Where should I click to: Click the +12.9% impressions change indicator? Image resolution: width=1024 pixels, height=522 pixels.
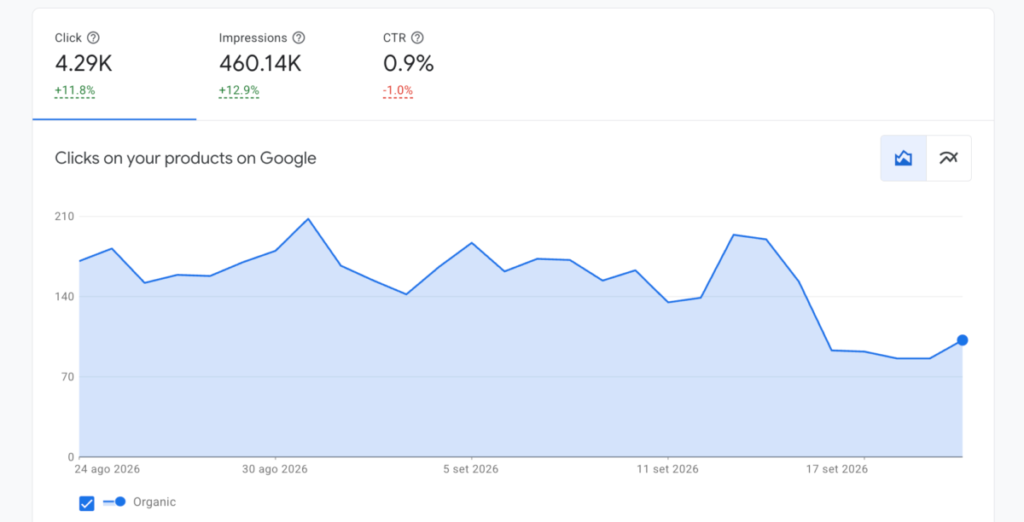coord(239,90)
